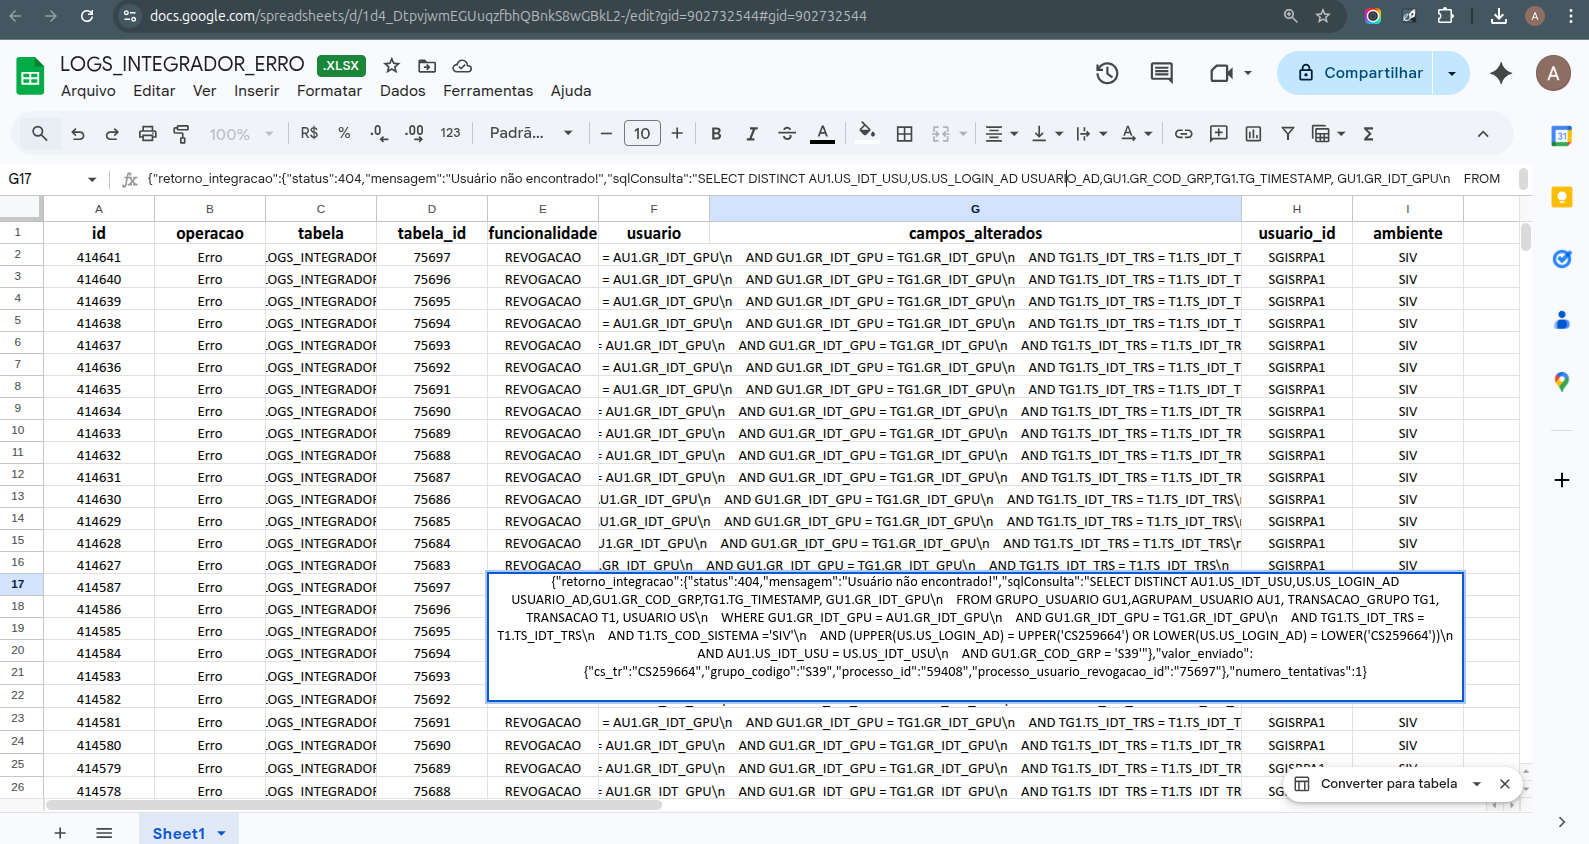Image resolution: width=1589 pixels, height=844 pixels.
Task: Open the Dados menu
Action: tap(402, 91)
